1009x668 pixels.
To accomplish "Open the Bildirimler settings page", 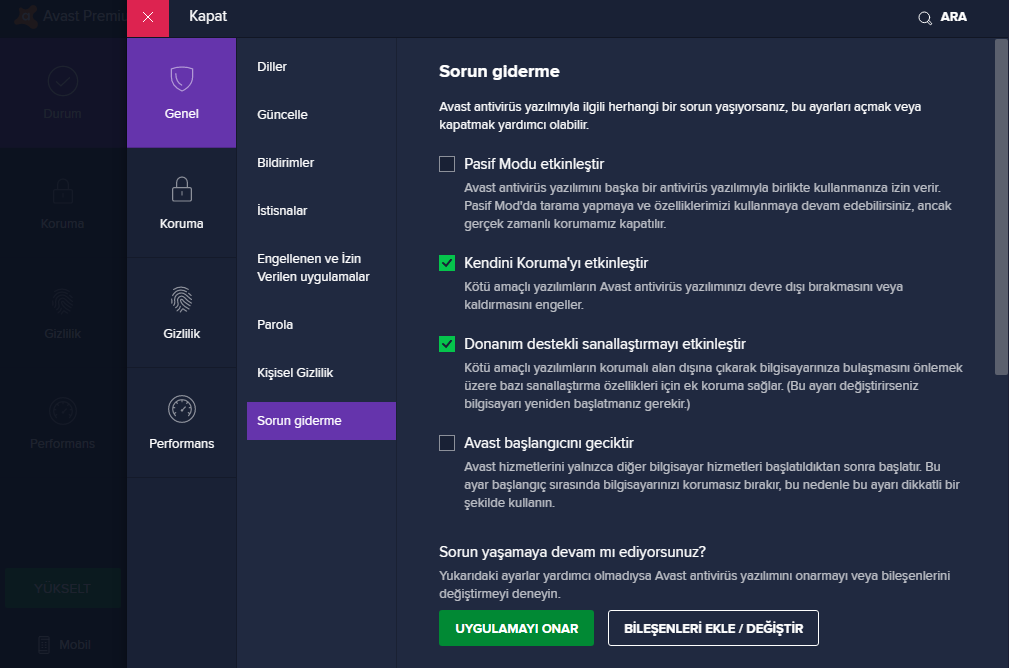I will (x=286, y=163).
